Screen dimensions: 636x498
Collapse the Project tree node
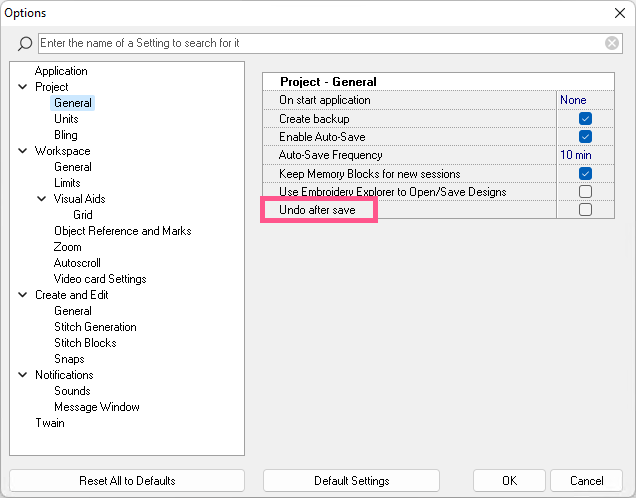pos(23,87)
